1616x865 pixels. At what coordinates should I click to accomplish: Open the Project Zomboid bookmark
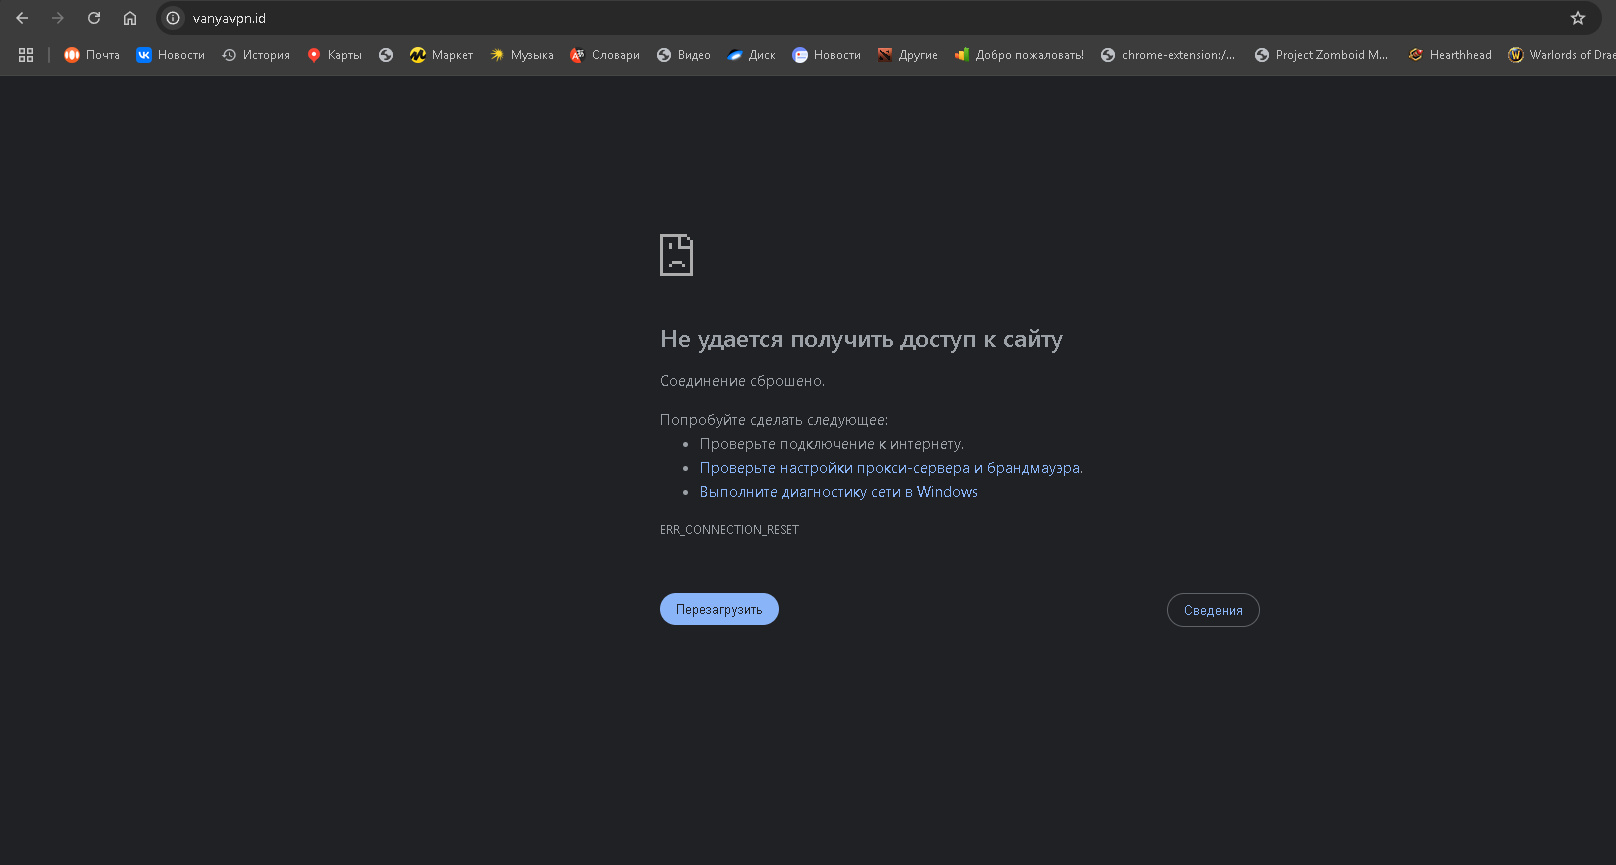1322,55
